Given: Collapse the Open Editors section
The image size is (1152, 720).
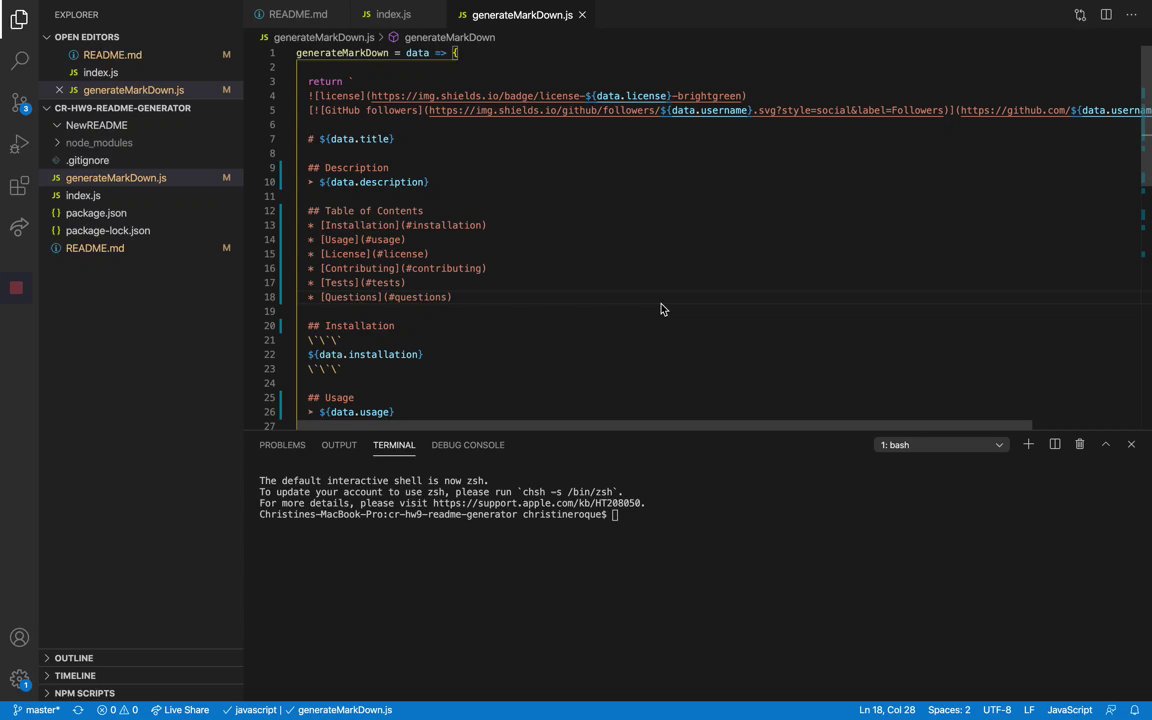Looking at the screenshot, I should tap(86, 37).
